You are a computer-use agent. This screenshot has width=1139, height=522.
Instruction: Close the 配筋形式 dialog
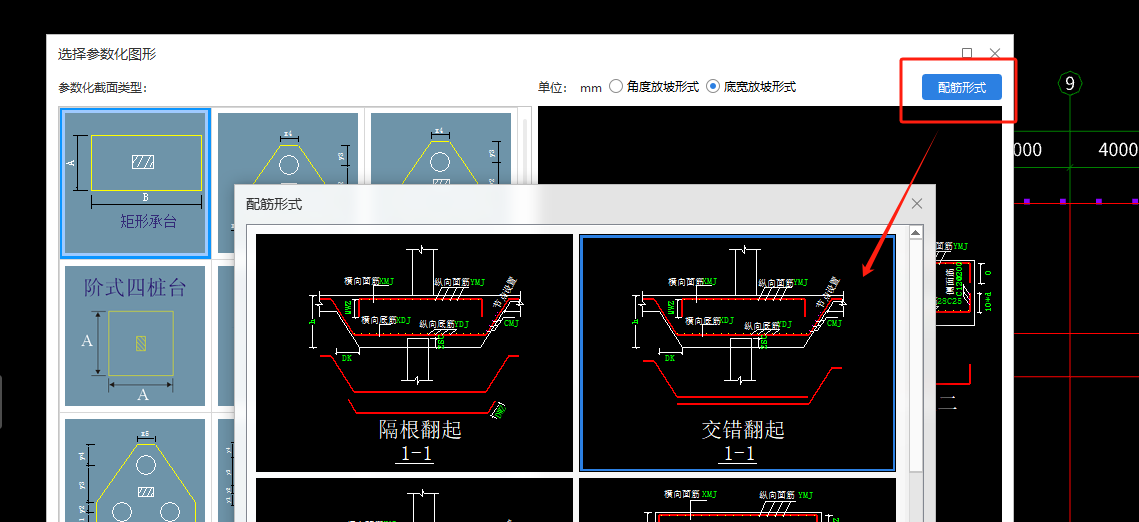pyautogui.click(x=917, y=204)
